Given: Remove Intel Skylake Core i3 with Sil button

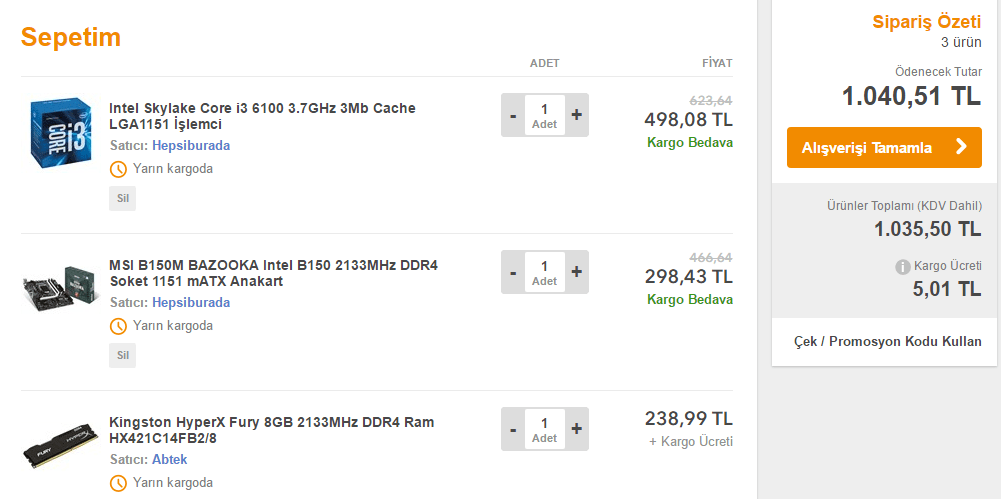Looking at the screenshot, I should coord(122,198).
